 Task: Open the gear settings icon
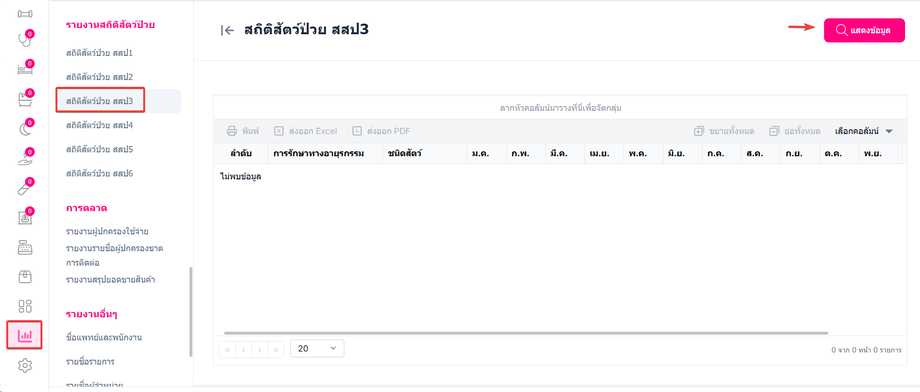coord(25,366)
